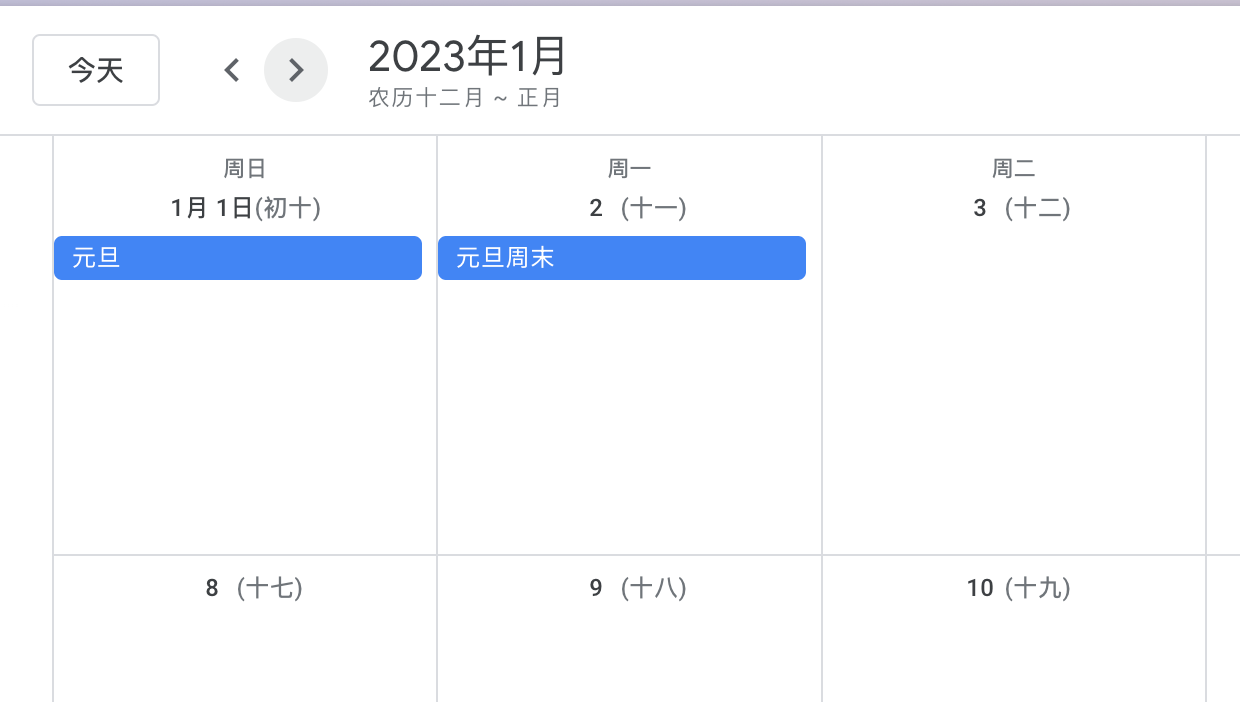Go to the previous month

point(232,70)
